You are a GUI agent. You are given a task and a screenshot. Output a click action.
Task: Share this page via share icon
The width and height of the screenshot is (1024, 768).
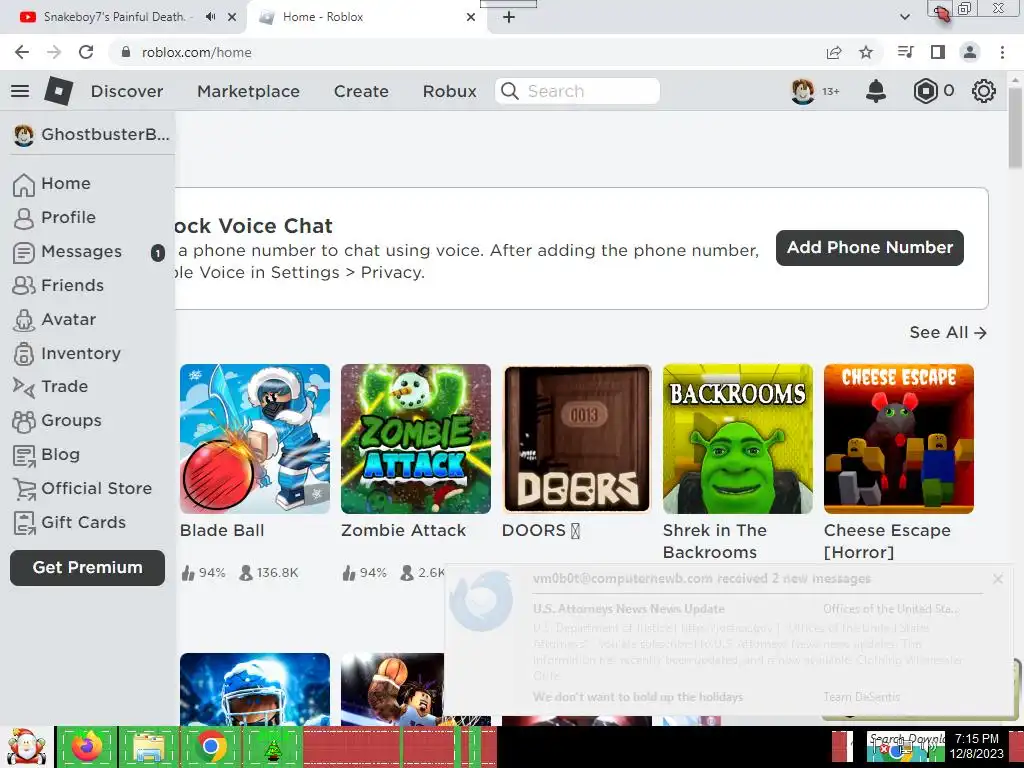[x=834, y=52]
